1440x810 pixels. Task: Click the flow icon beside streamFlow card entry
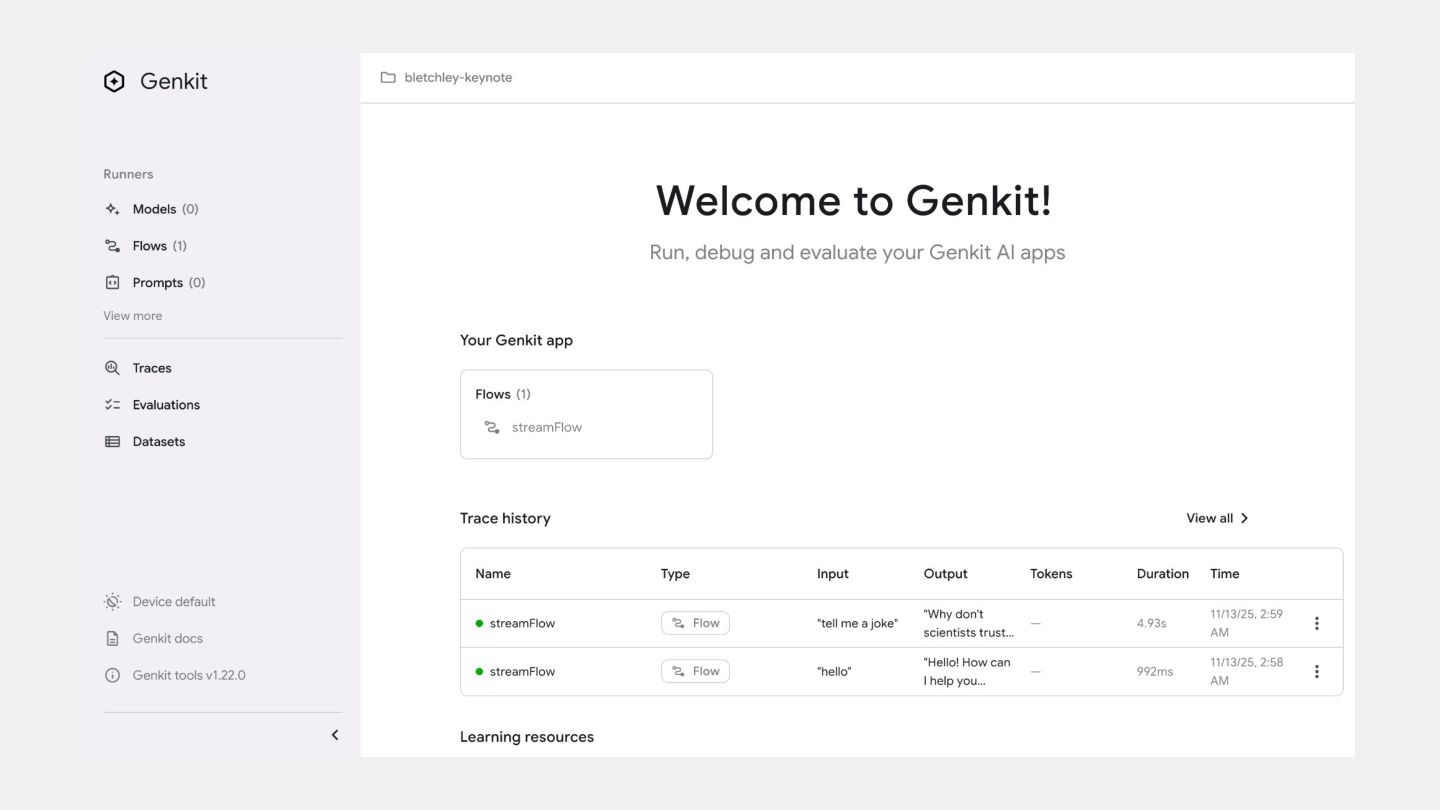click(491, 428)
